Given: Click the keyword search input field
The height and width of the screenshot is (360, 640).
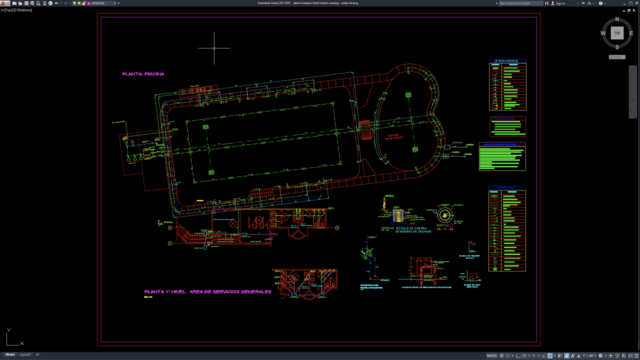Looking at the screenshot, I should (x=521, y=3).
